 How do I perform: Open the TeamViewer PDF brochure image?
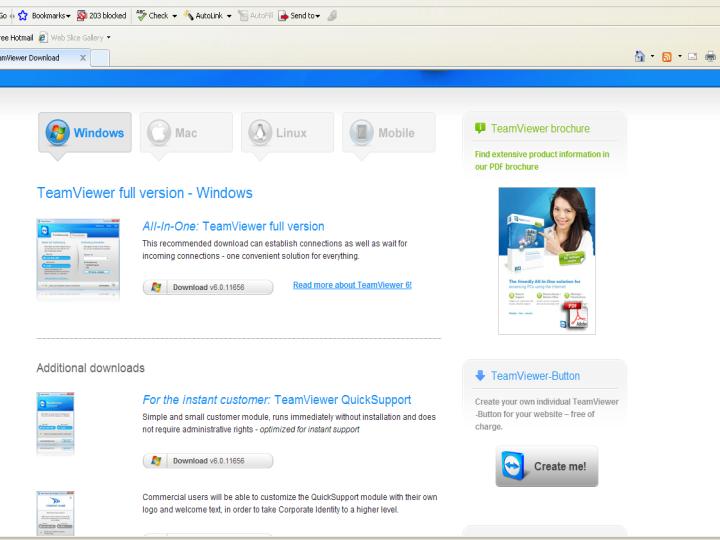click(x=546, y=260)
